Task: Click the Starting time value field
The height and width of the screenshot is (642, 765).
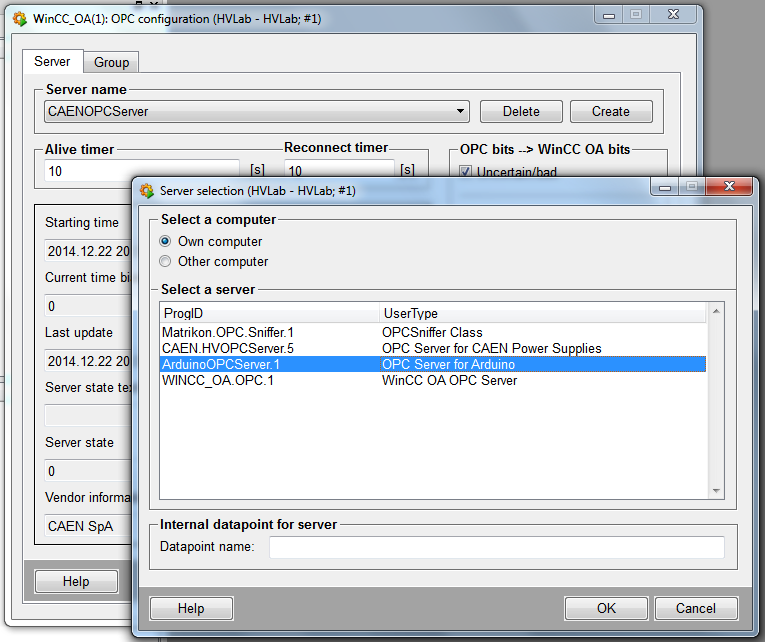Action: [88, 251]
